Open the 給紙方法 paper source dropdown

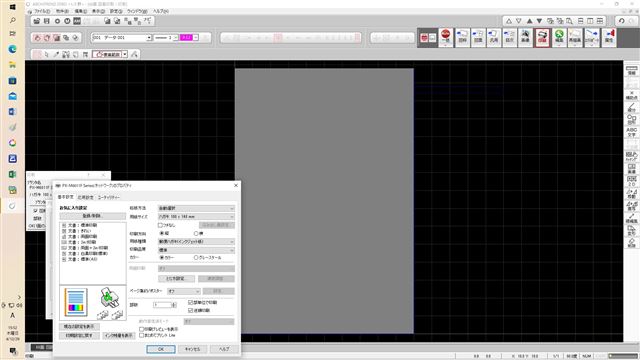point(196,208)
